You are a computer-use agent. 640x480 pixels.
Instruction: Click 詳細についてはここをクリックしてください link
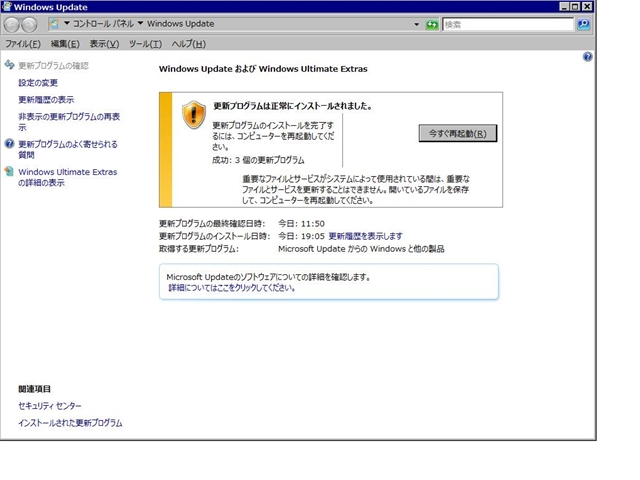[232, 288]
